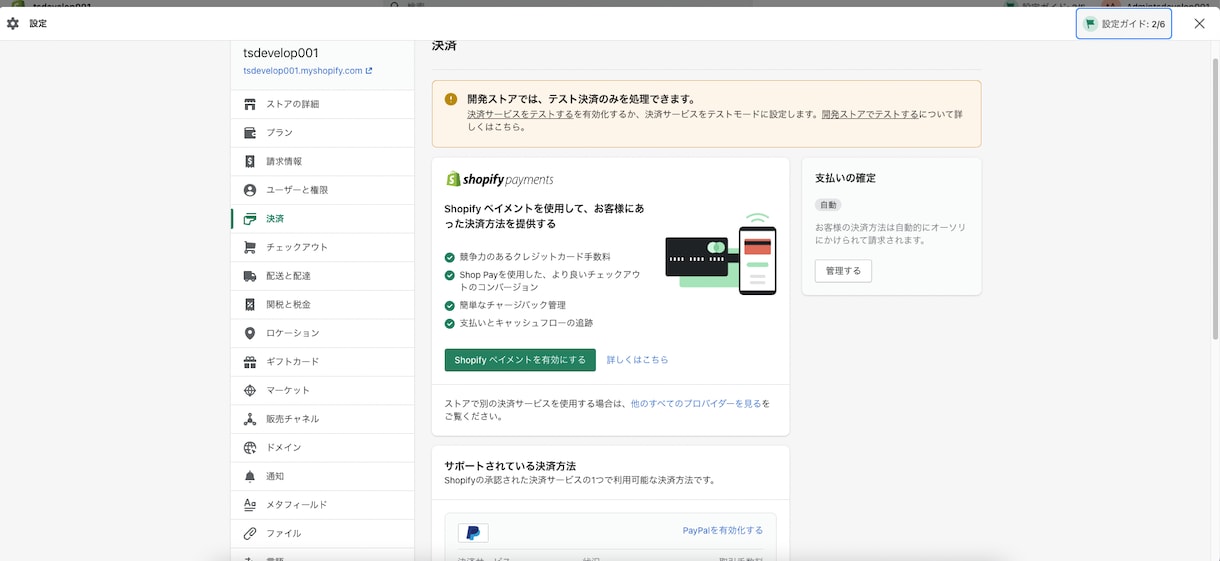Open ギフトカード settings

322,361
